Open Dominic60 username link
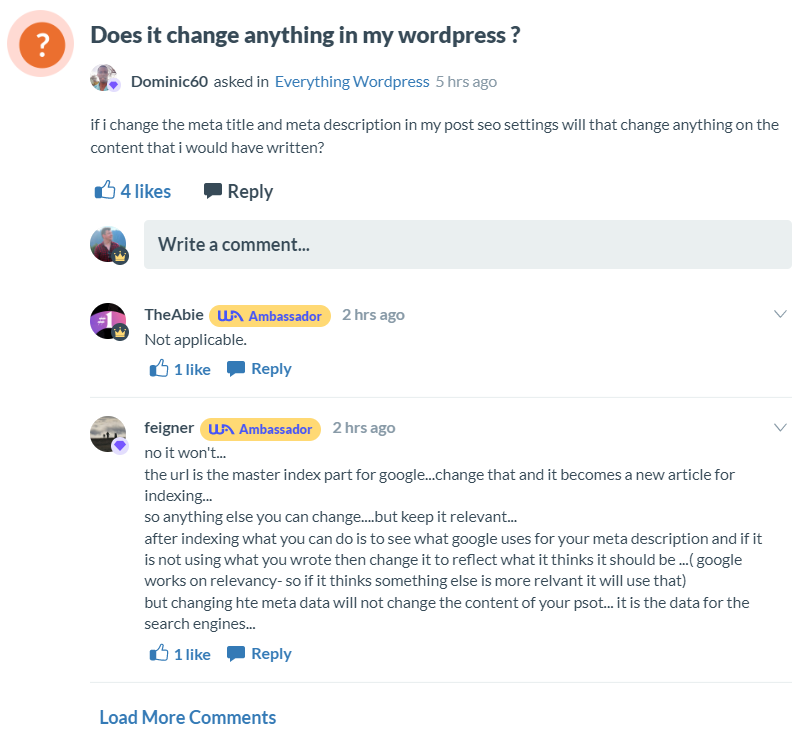This screenshot has height=733, width=803. click(169, 81)
